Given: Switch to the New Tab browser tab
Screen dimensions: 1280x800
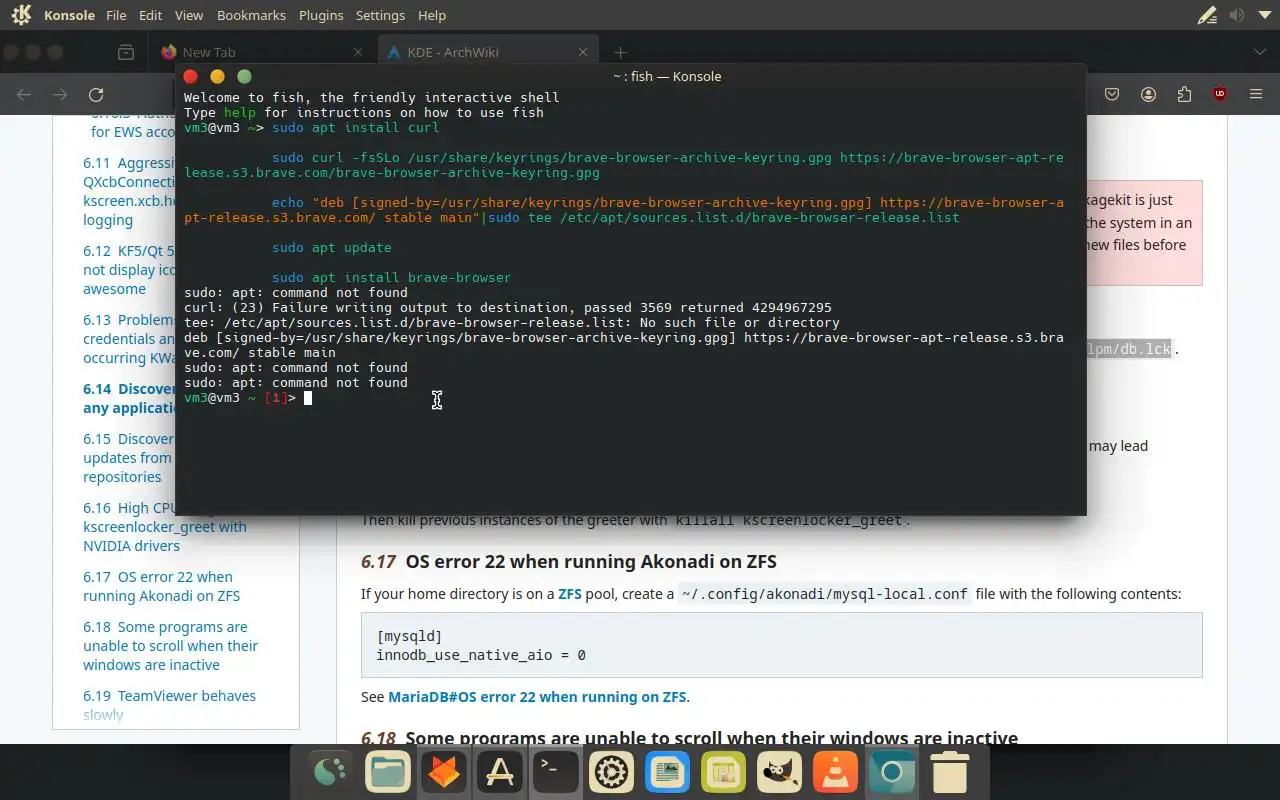Looking at the screenshot, I should pos(264,52).
